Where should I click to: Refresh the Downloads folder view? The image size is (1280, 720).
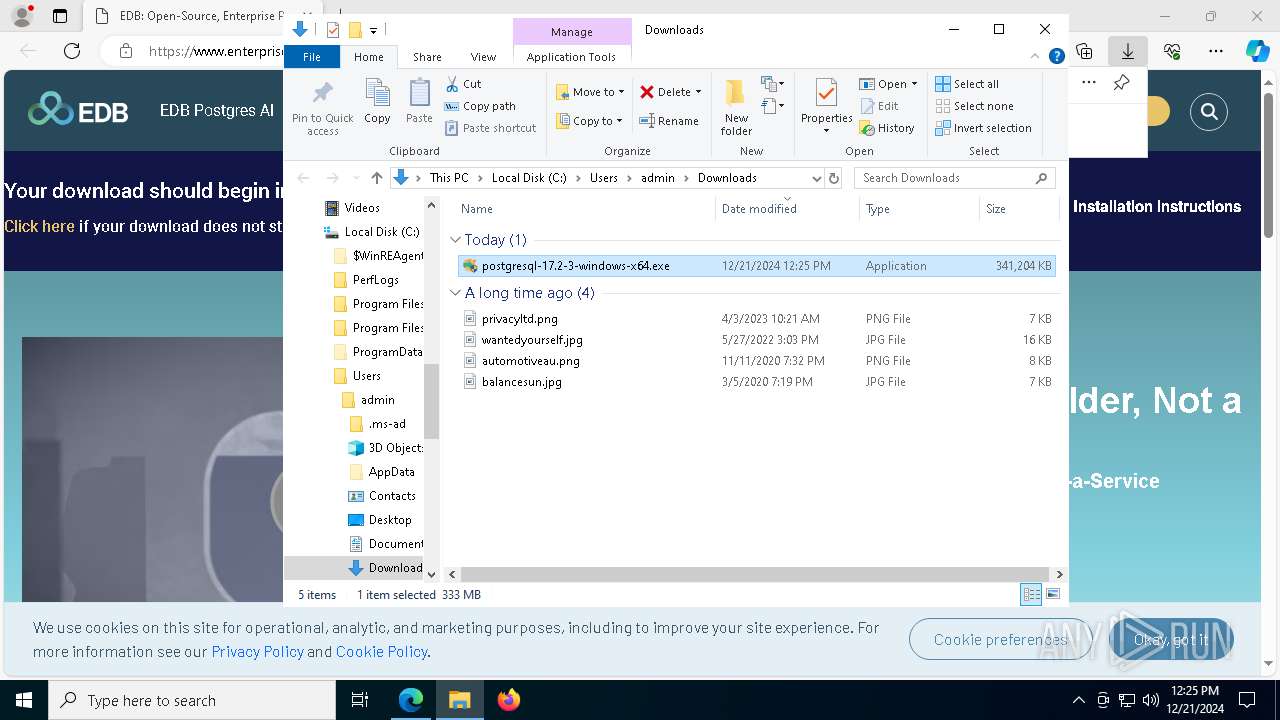coord(834,178)
